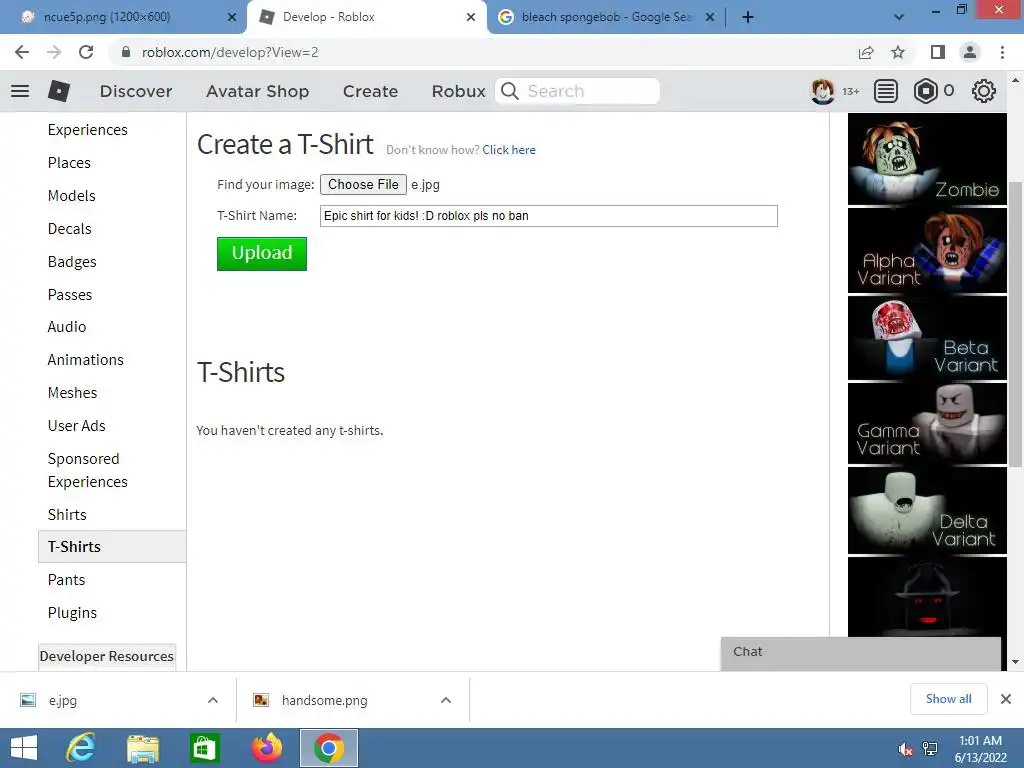
Task: Open the Windows Start menu
Action: [x=24, y=748]
